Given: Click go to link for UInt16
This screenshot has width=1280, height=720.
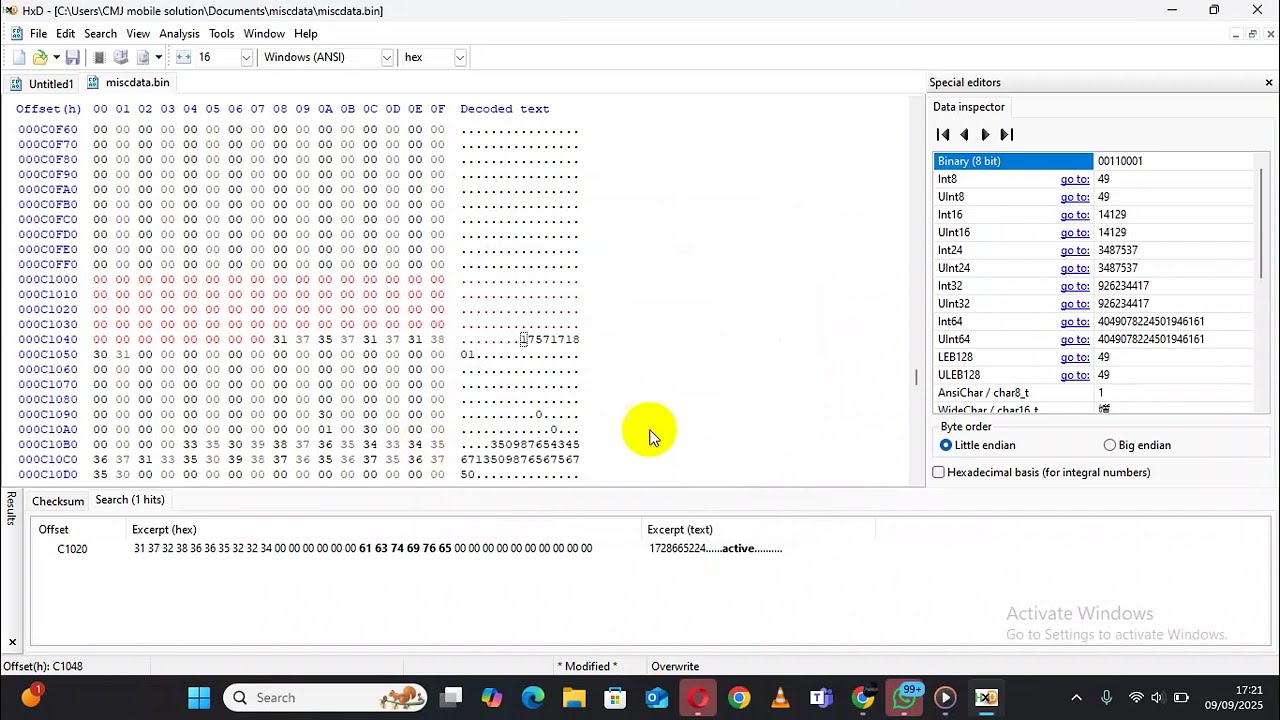Looking at the screenshot, I should click(1075, 233).
